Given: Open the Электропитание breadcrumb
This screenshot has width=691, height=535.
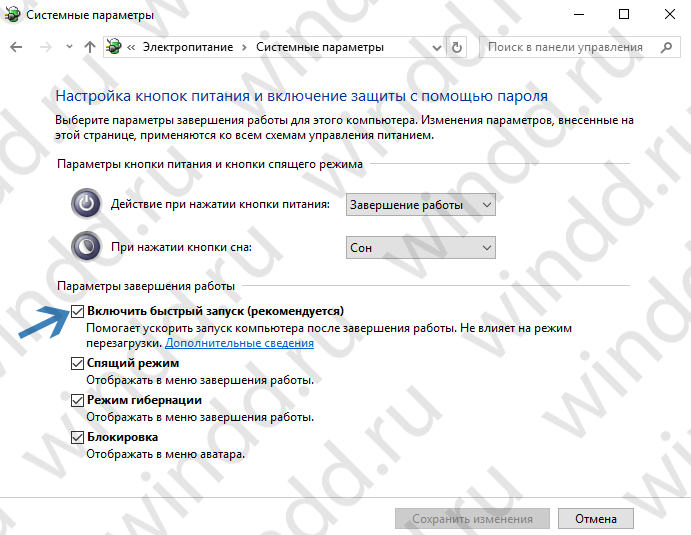Looking at the screenshot, I should [x=188, y=47].
